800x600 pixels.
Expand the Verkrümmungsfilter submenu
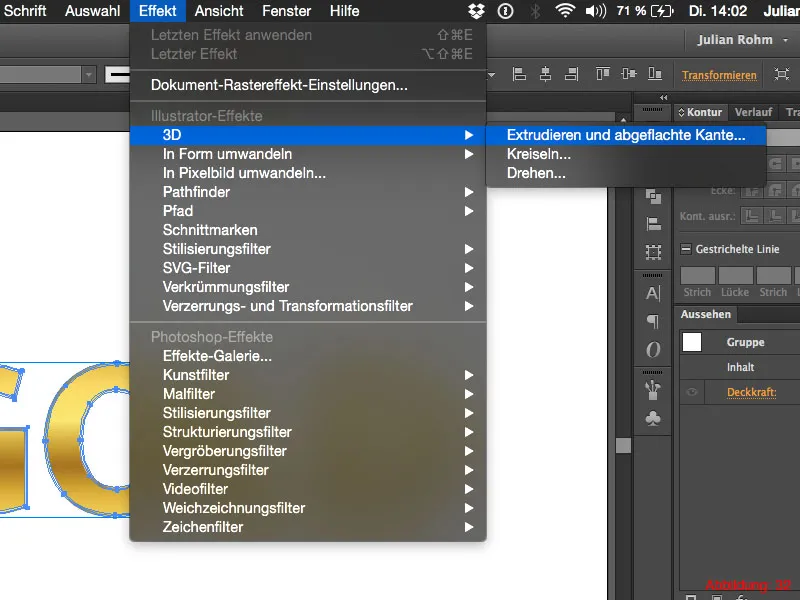click(x=308, y=287)
